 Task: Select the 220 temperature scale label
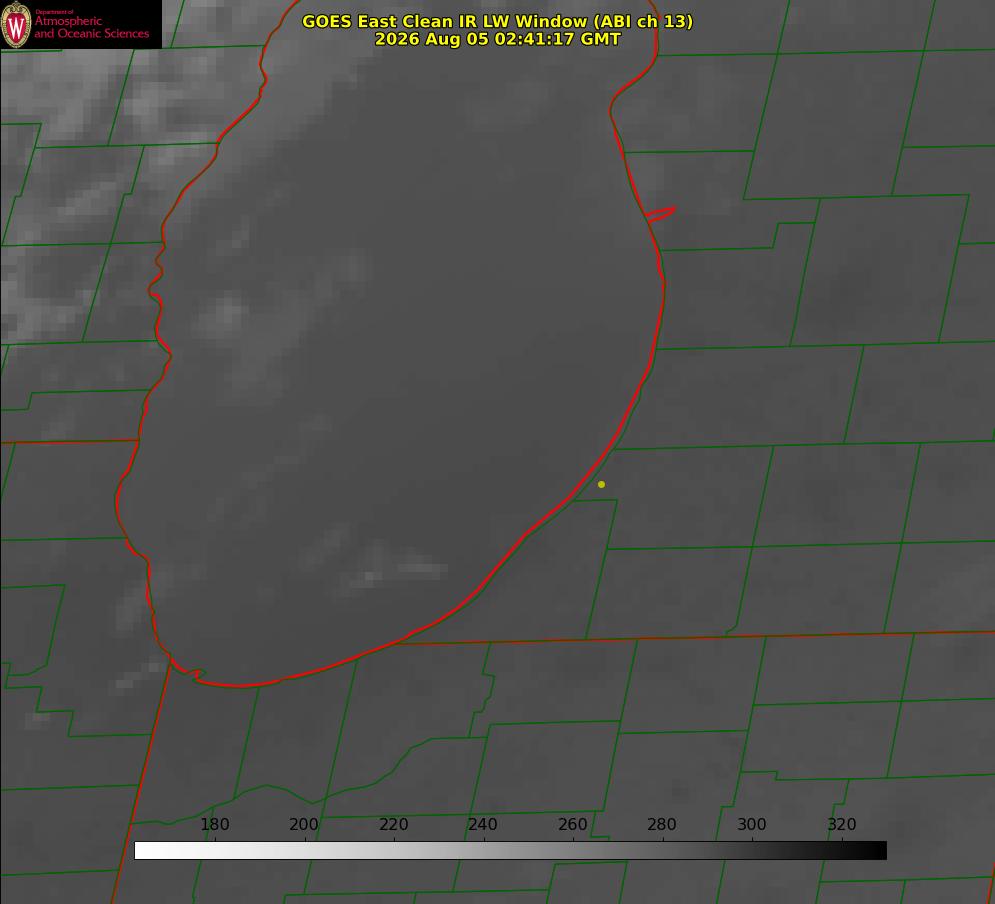[393, 824]
